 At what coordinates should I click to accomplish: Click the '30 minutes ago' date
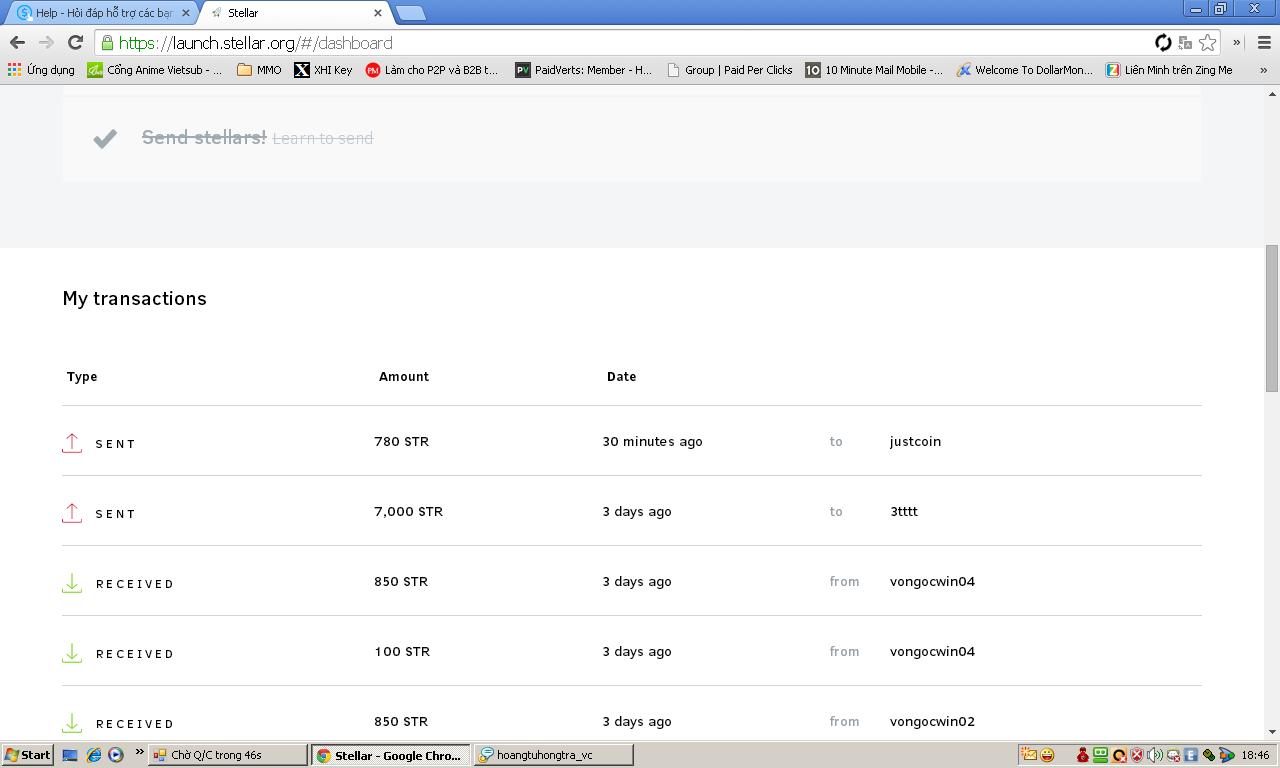652,441
